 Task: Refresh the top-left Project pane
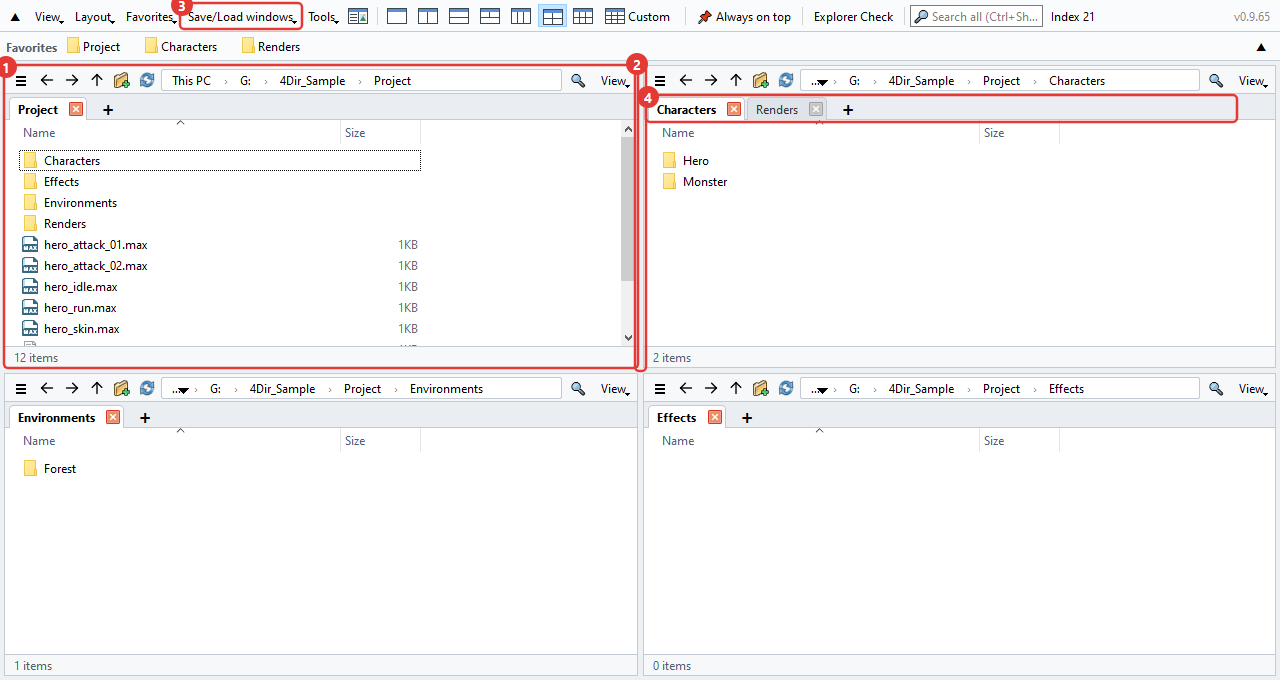[x=147, y=81]
